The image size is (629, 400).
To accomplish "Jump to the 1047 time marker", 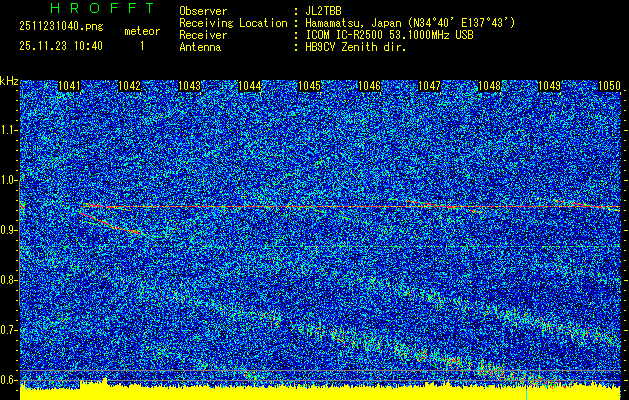I will pyautogui.click(x=429, y=87).
